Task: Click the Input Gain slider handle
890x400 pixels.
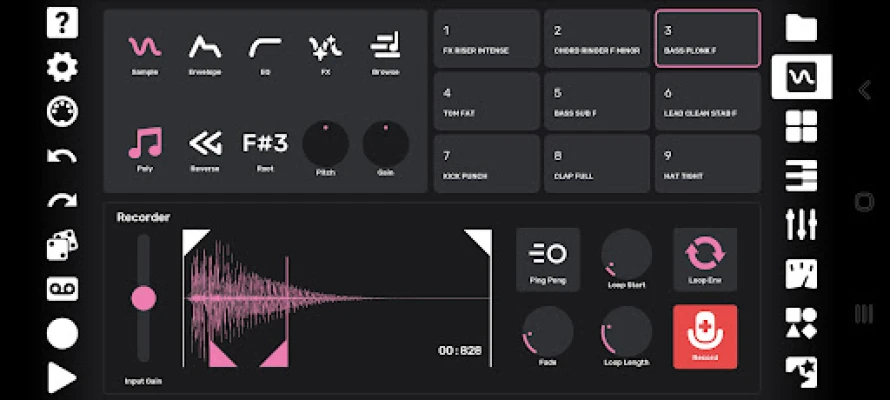Action: tap(144, 298)
